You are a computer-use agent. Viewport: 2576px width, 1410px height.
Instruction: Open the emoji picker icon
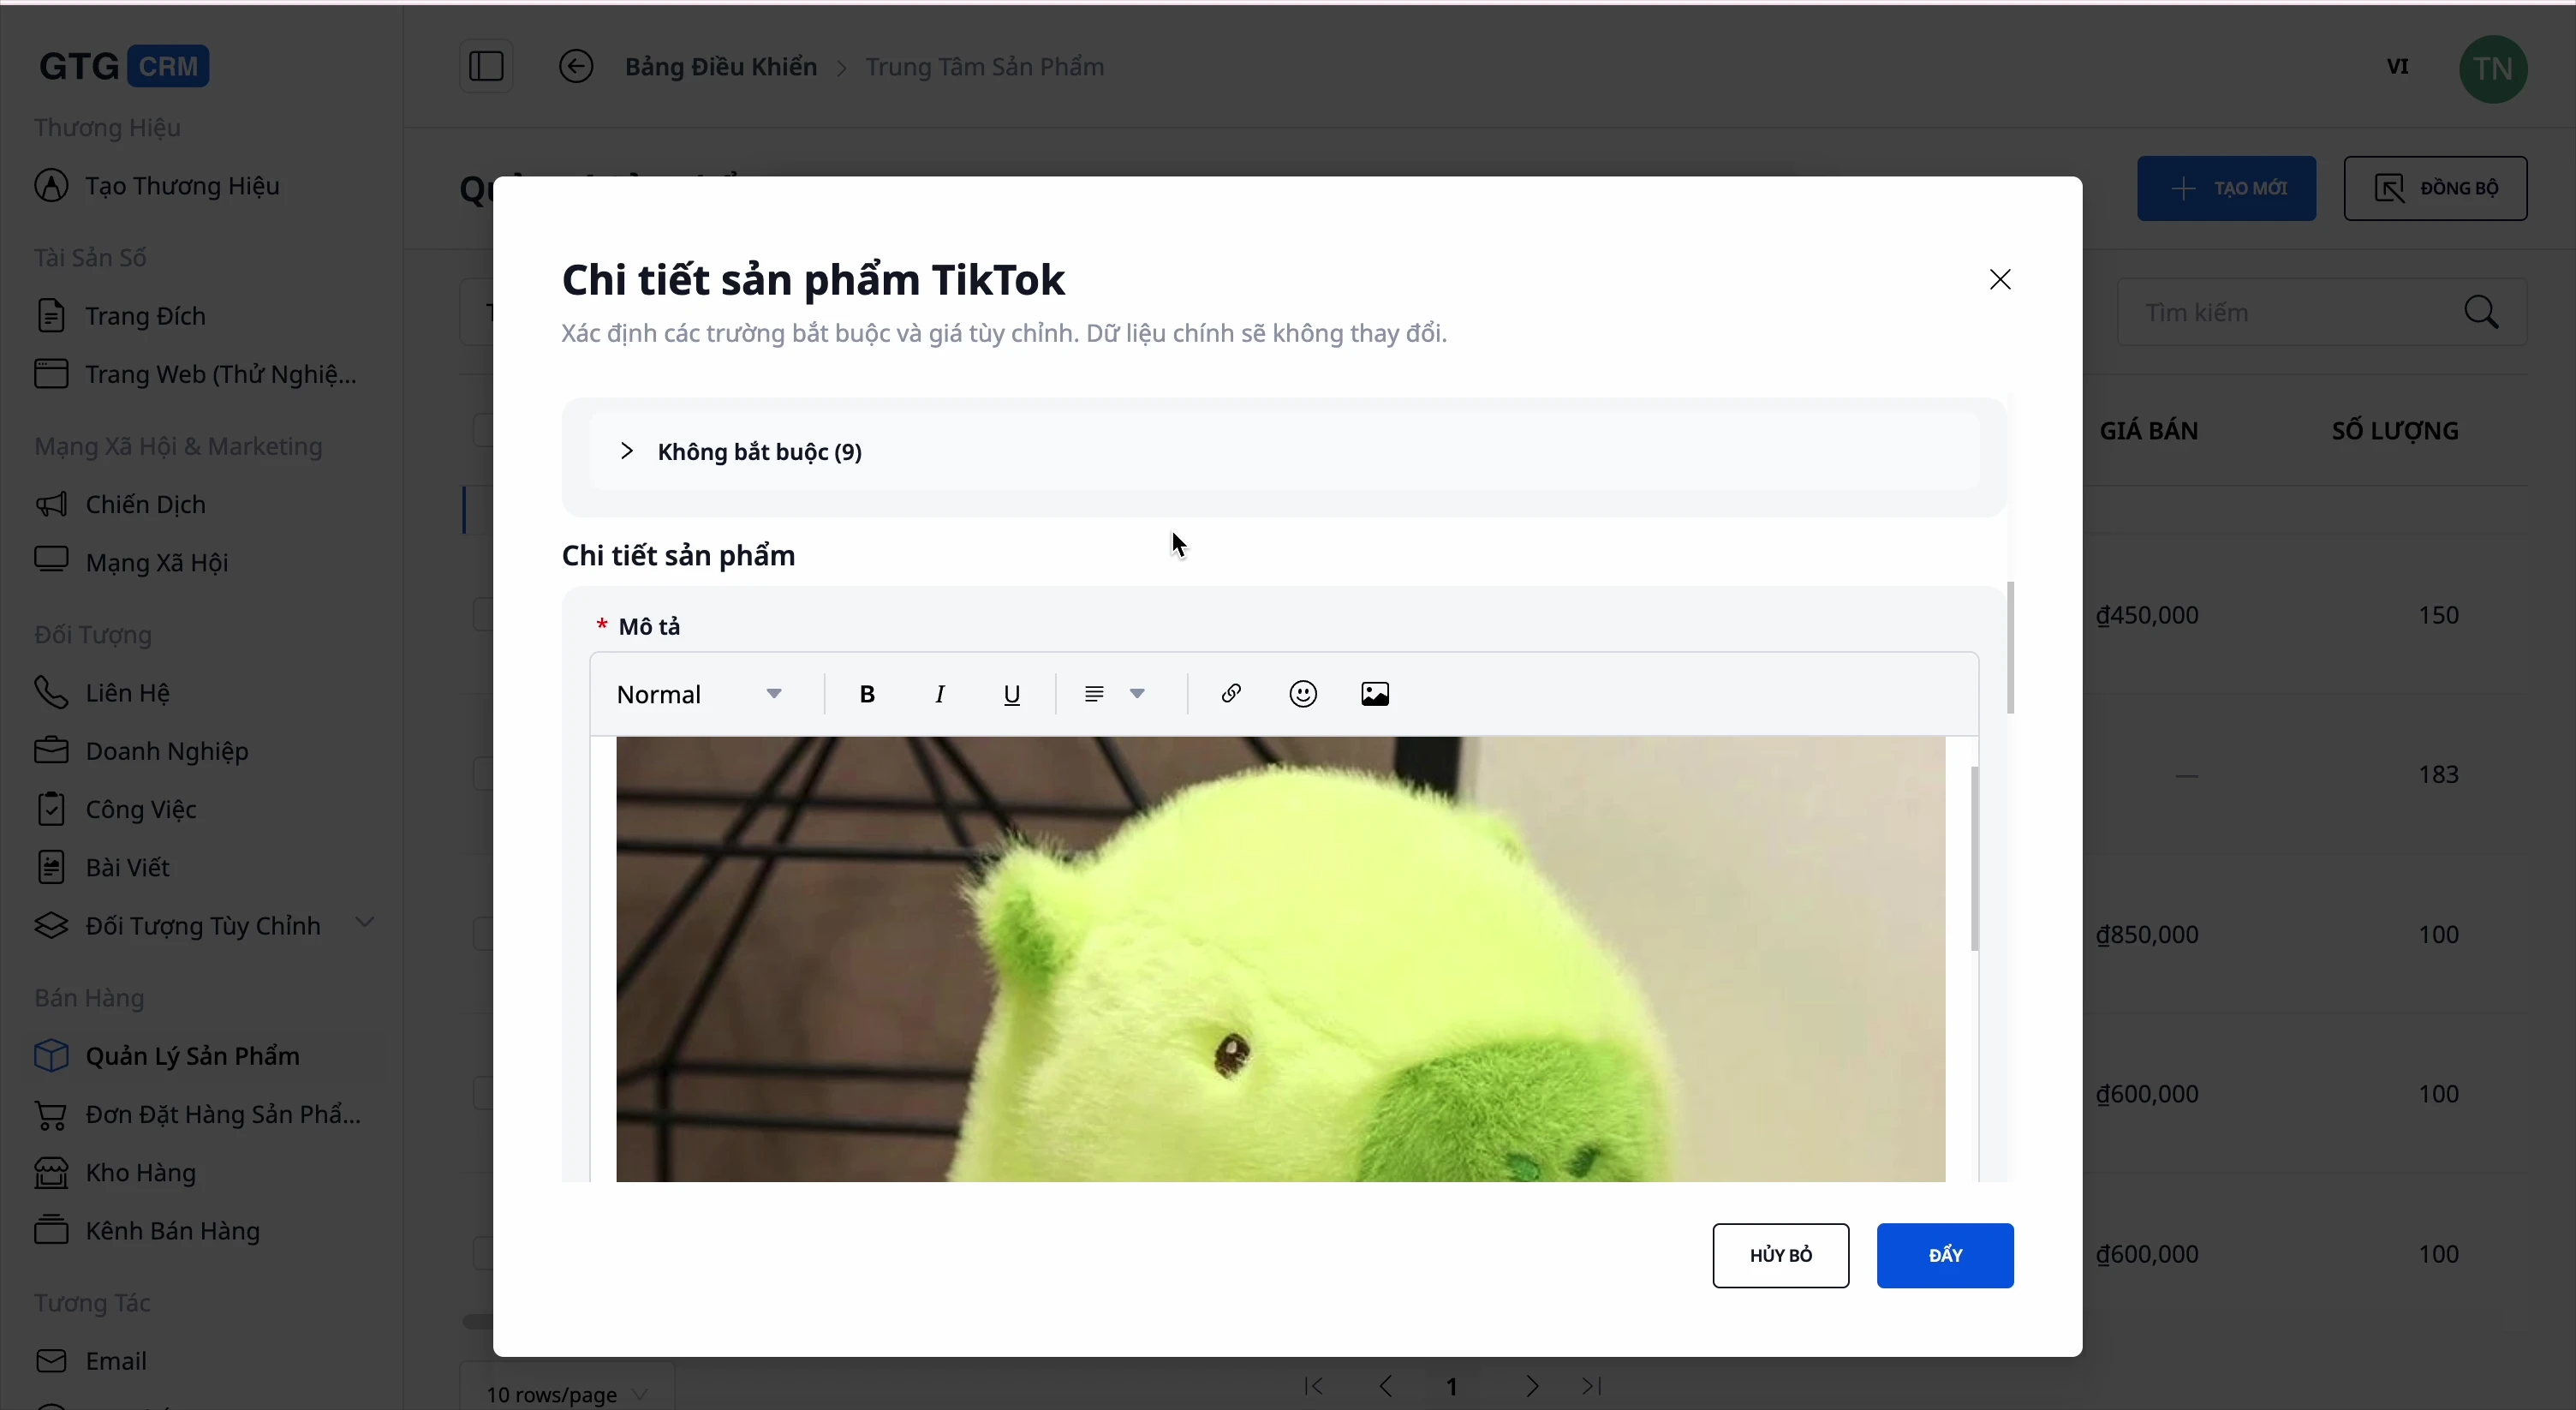pos(1303,694)
